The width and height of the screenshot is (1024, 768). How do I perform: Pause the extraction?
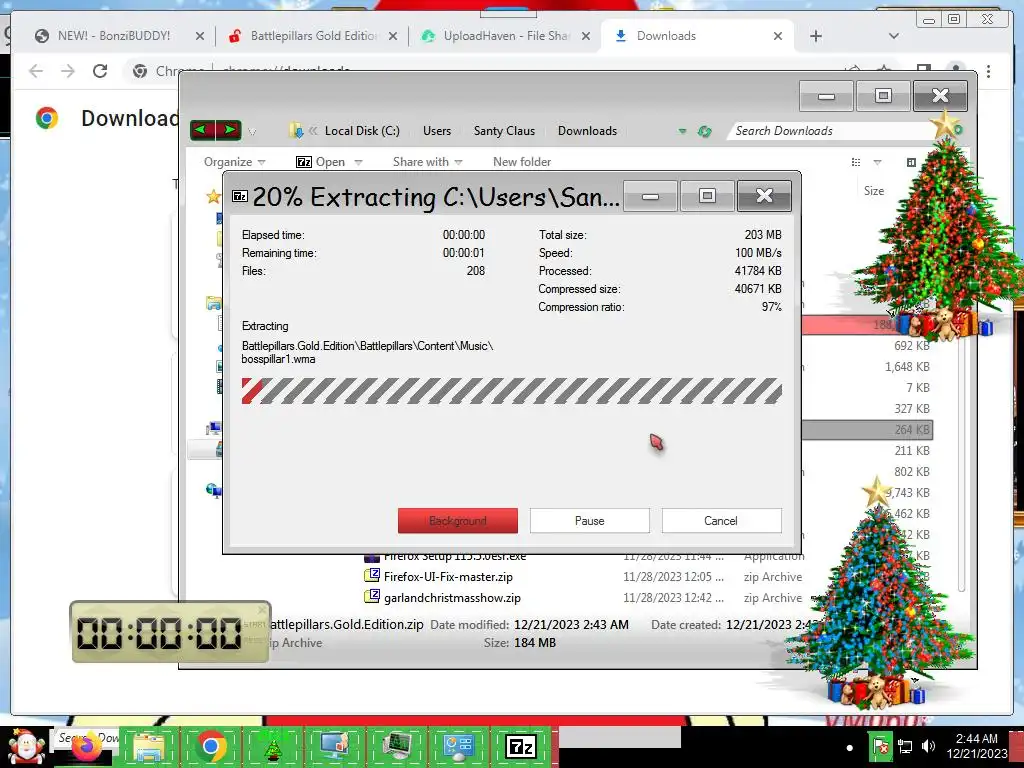tap(590, 520)
